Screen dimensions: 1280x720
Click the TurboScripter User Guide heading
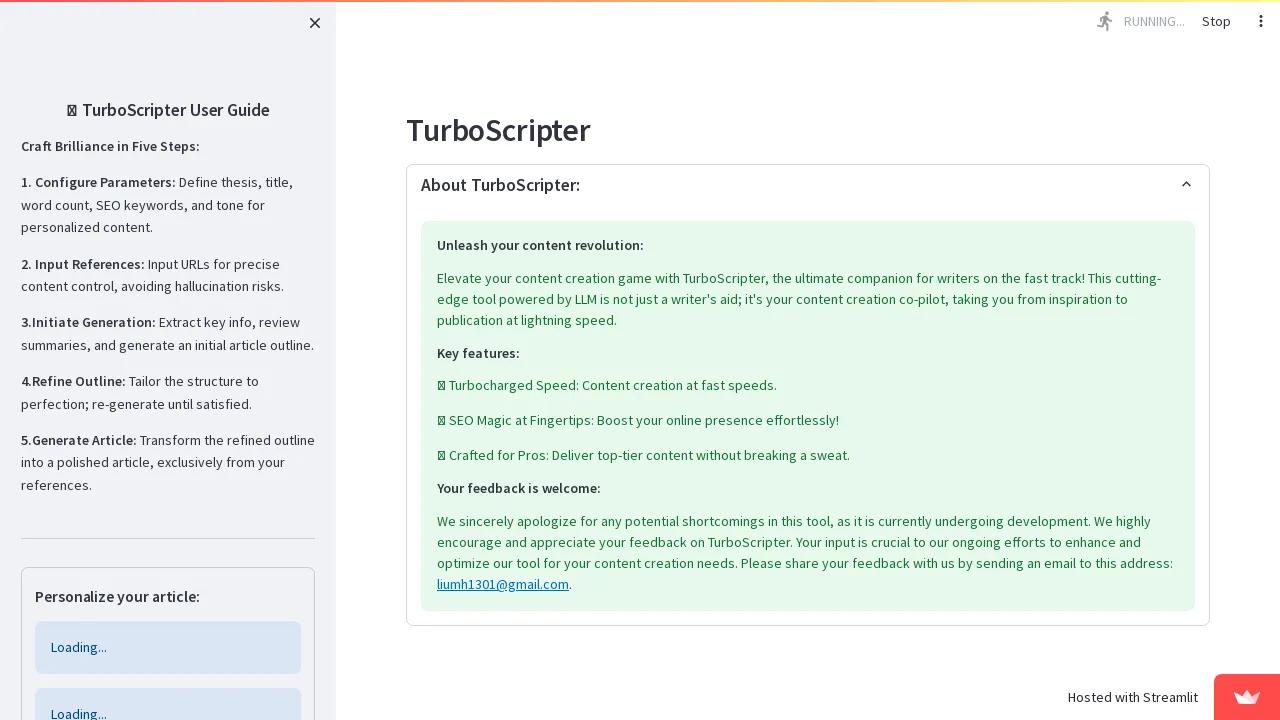tap(168, 110)
